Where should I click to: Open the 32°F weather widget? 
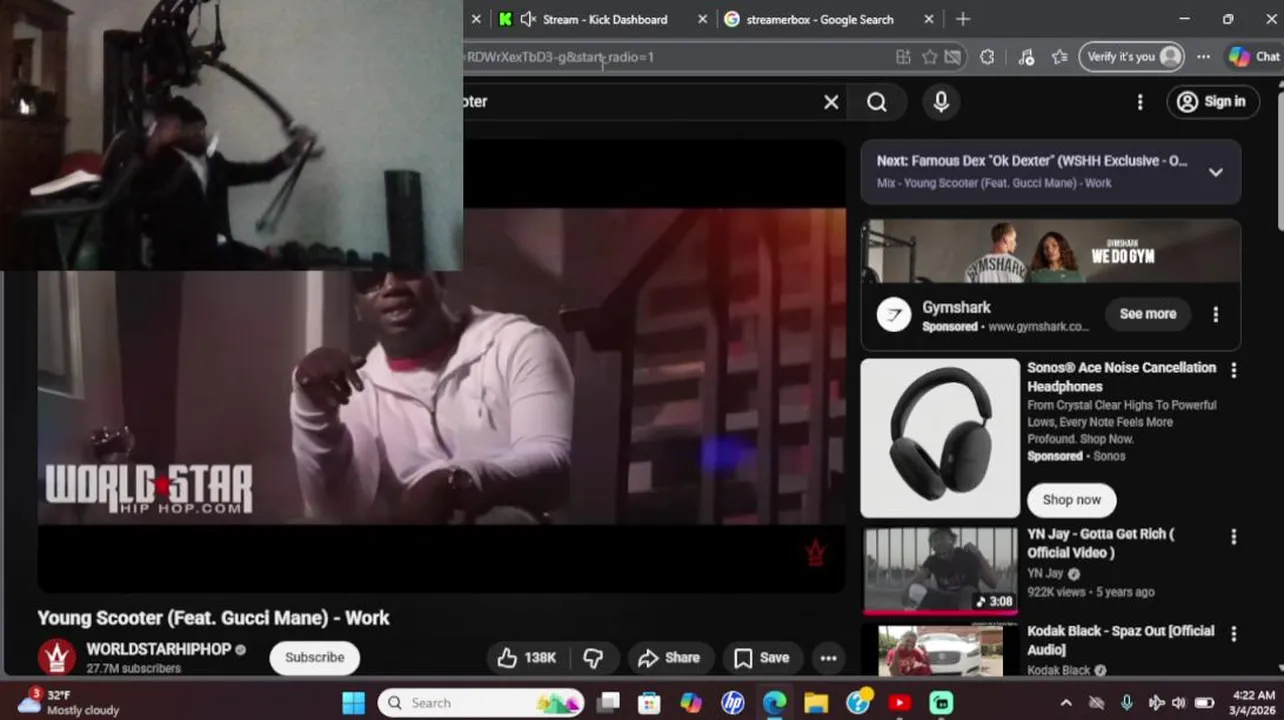click(68, 702)
